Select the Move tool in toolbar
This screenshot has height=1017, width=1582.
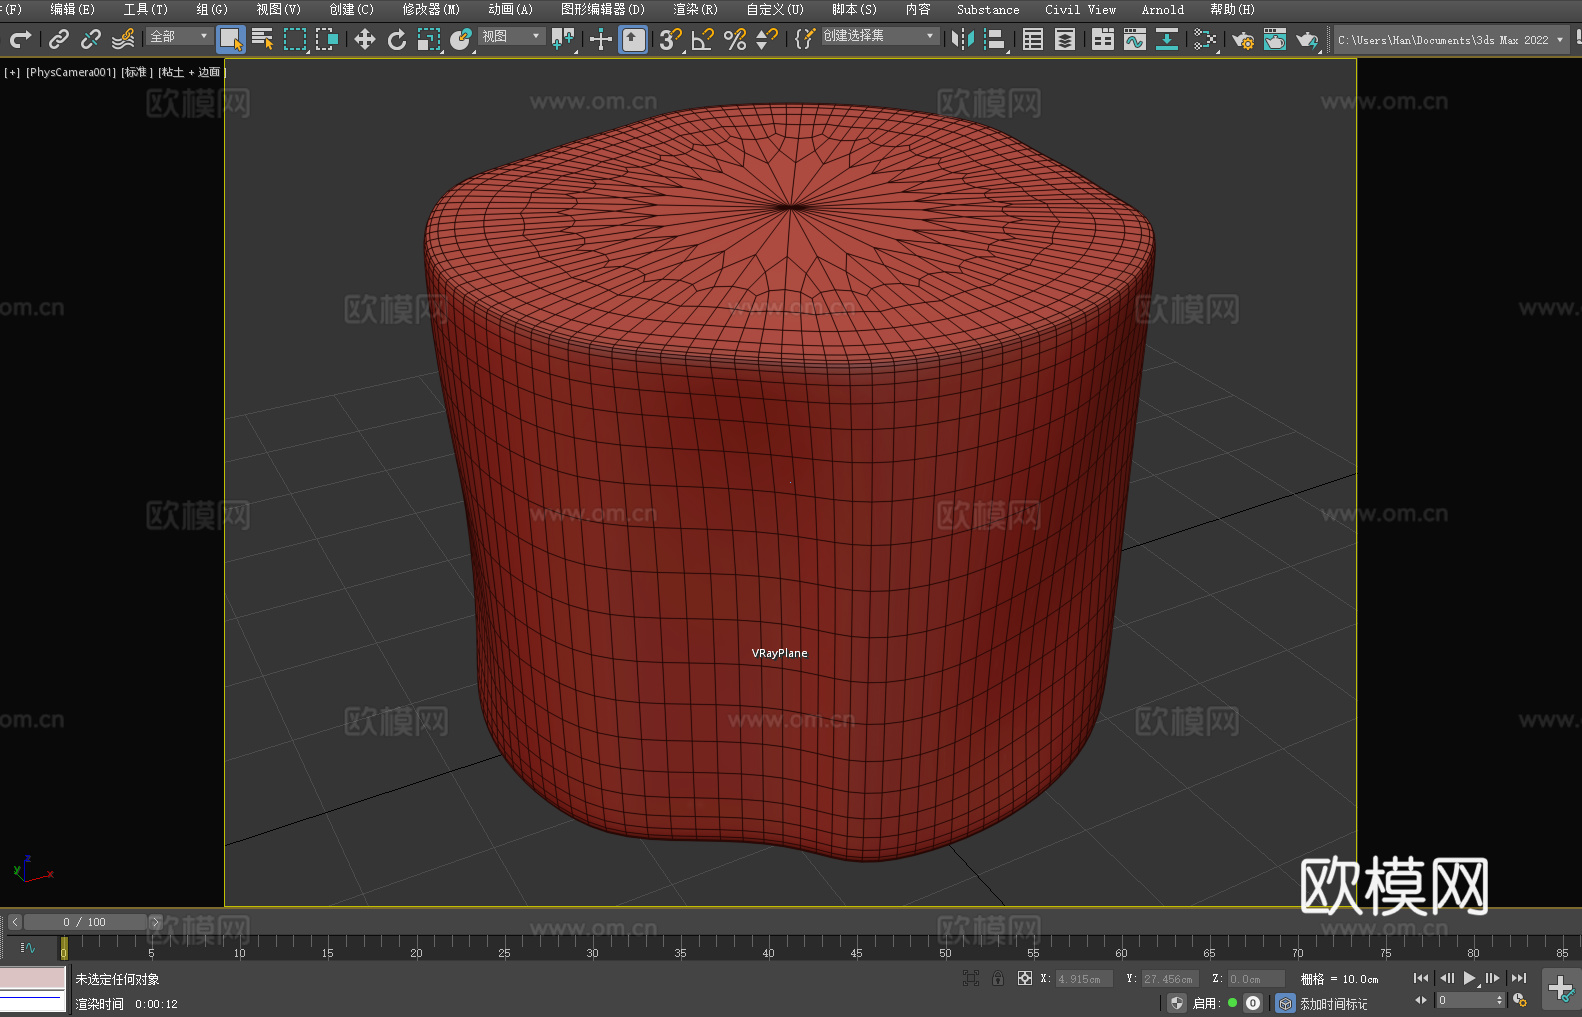pos(365,40)
